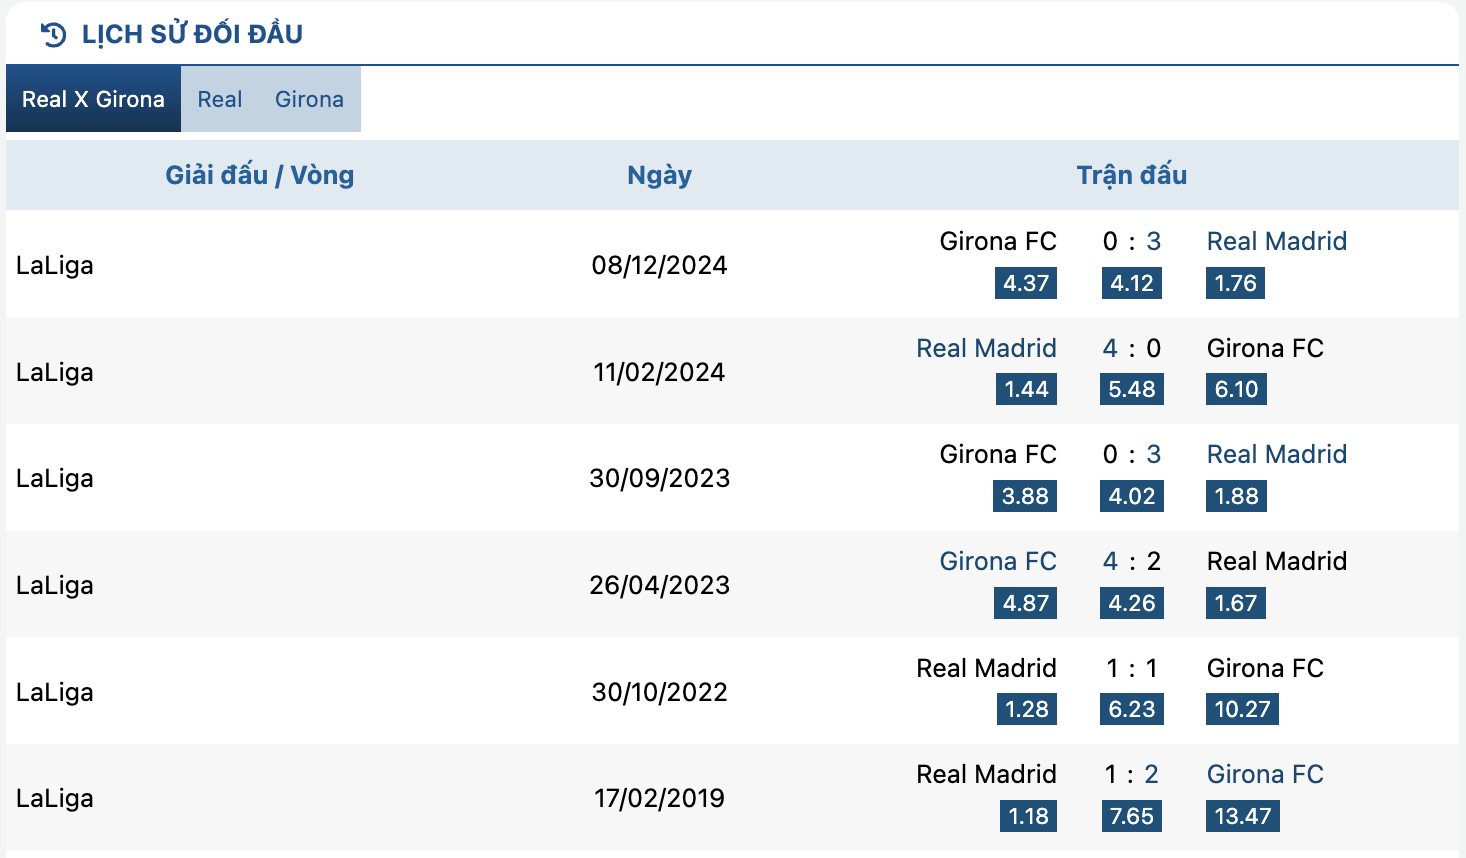Select the 5.48 odds box

pyautogui.click(x=1132, y=389)
